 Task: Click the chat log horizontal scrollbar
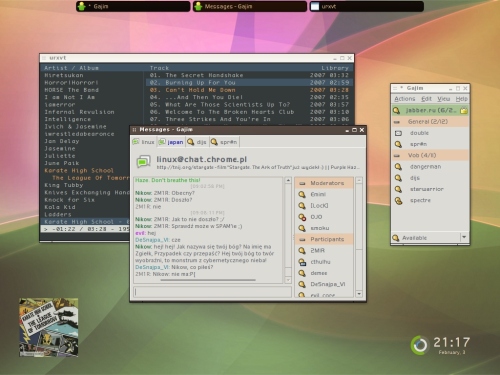(x=208, y=280)
